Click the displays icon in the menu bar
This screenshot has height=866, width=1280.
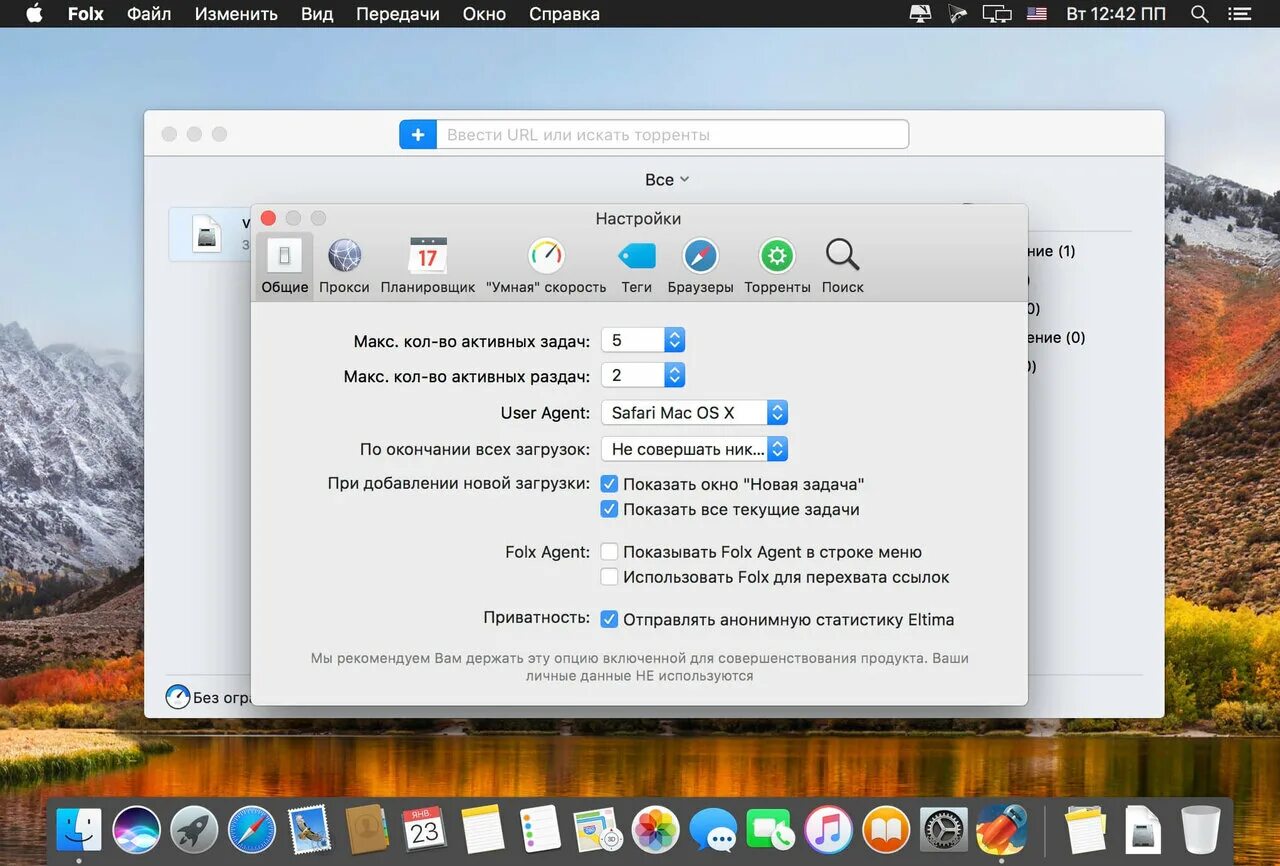click(x=997, y=14)
